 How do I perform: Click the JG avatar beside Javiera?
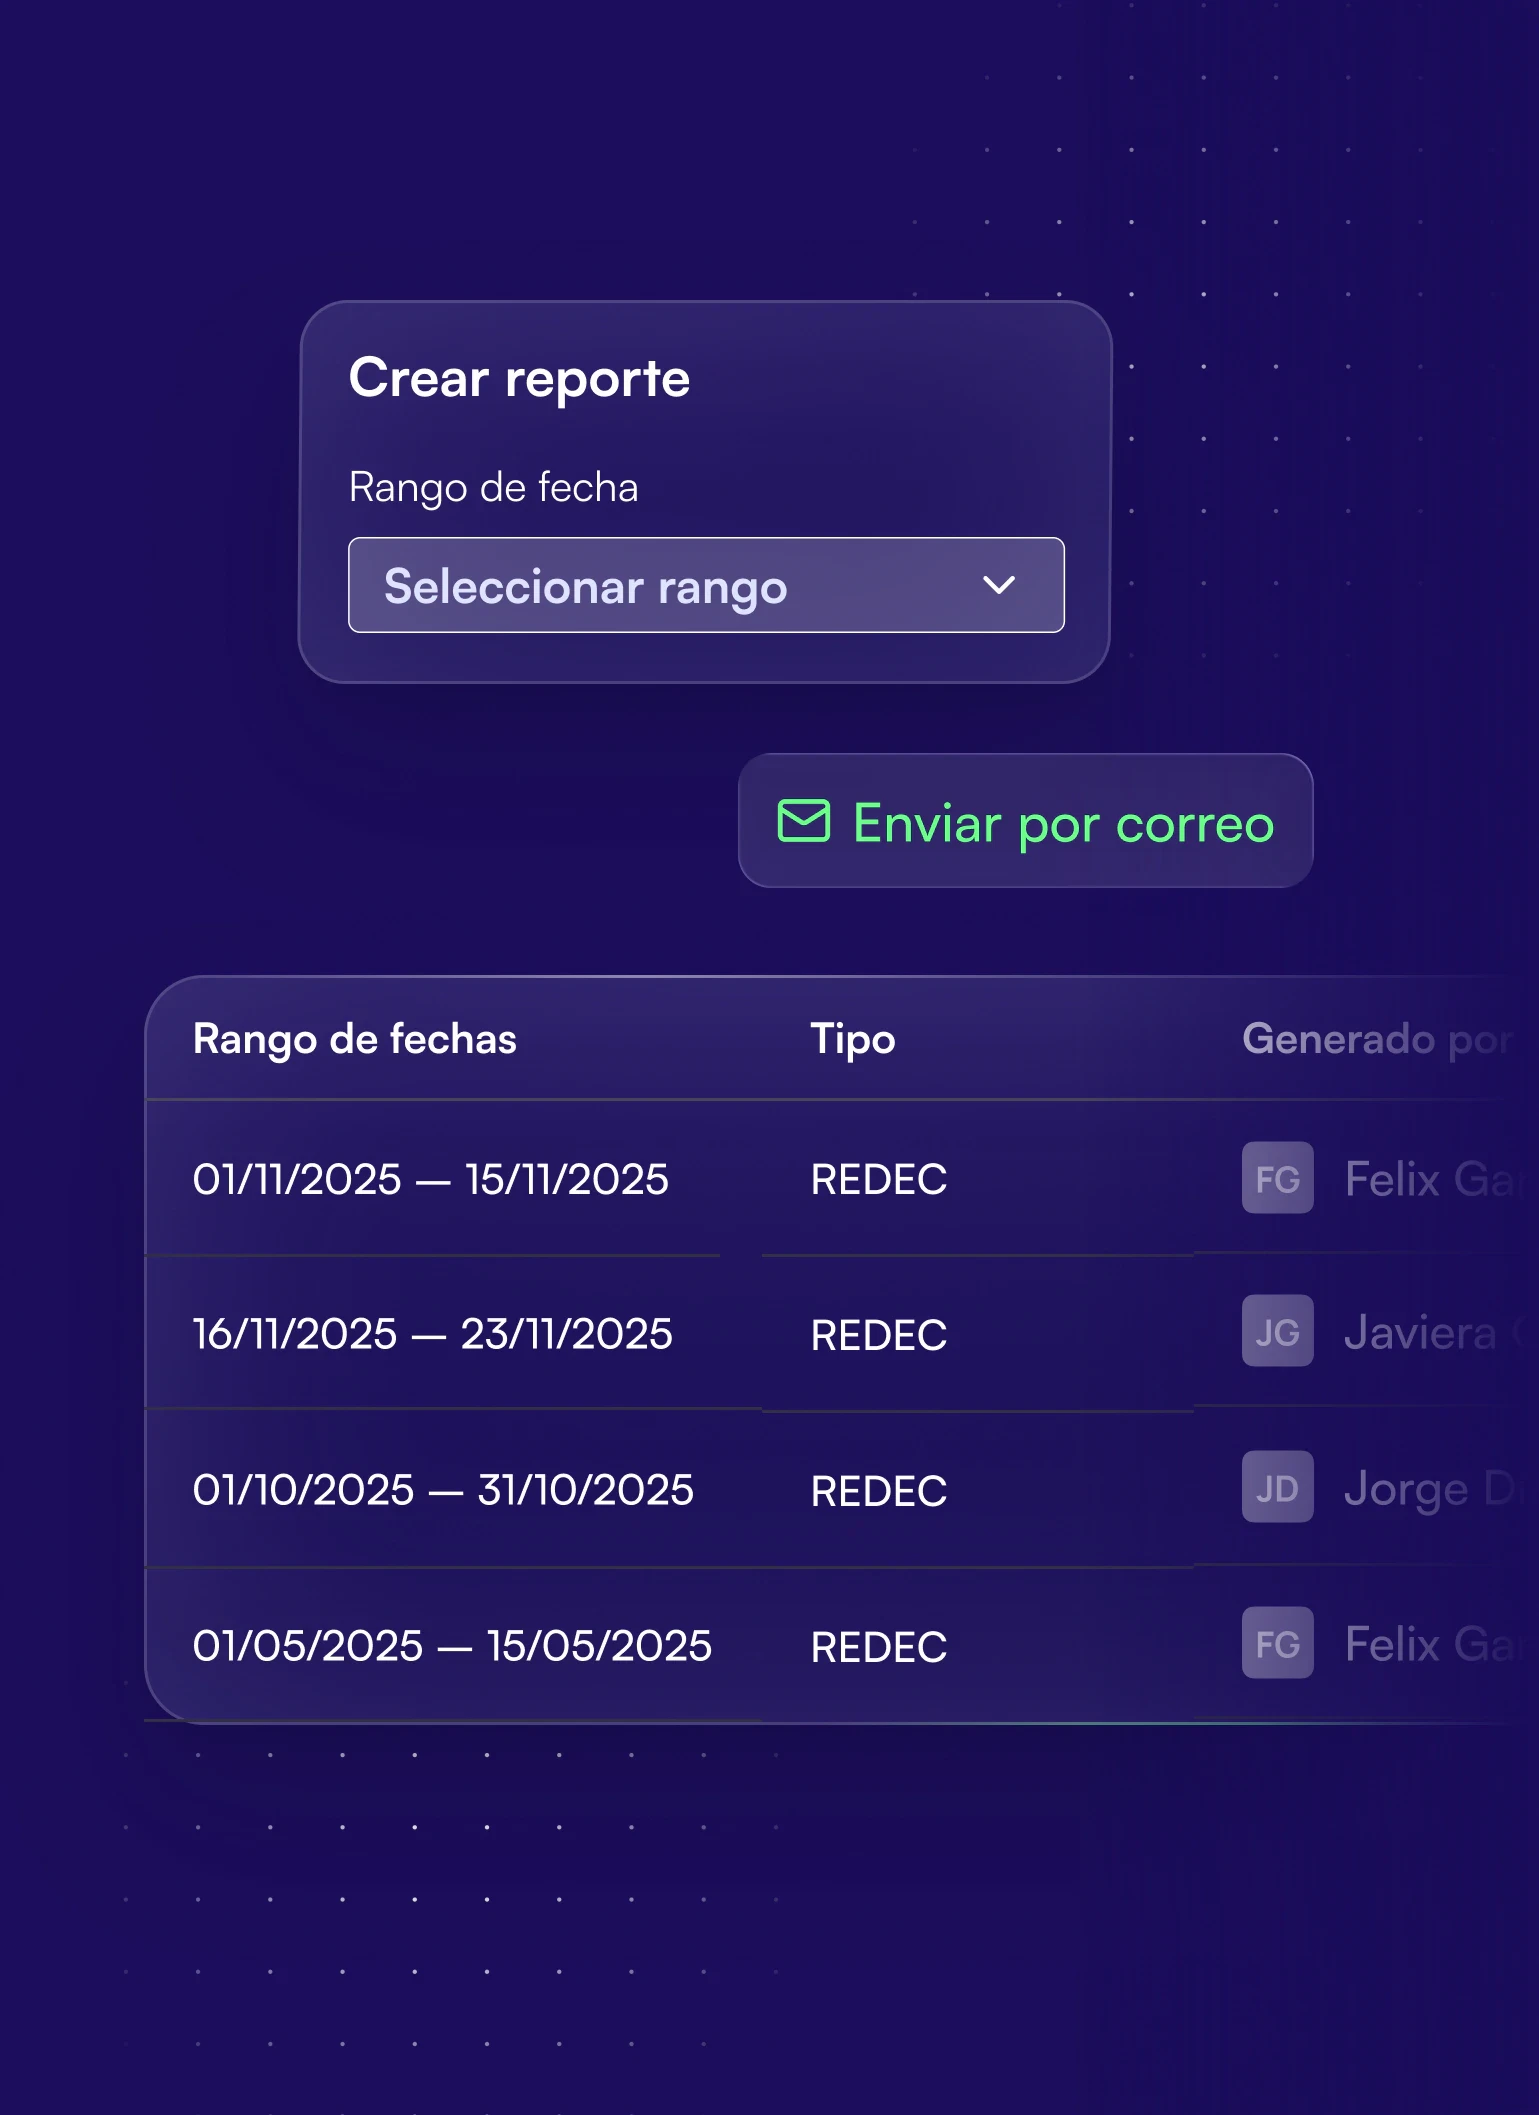pos(1278,1331)
